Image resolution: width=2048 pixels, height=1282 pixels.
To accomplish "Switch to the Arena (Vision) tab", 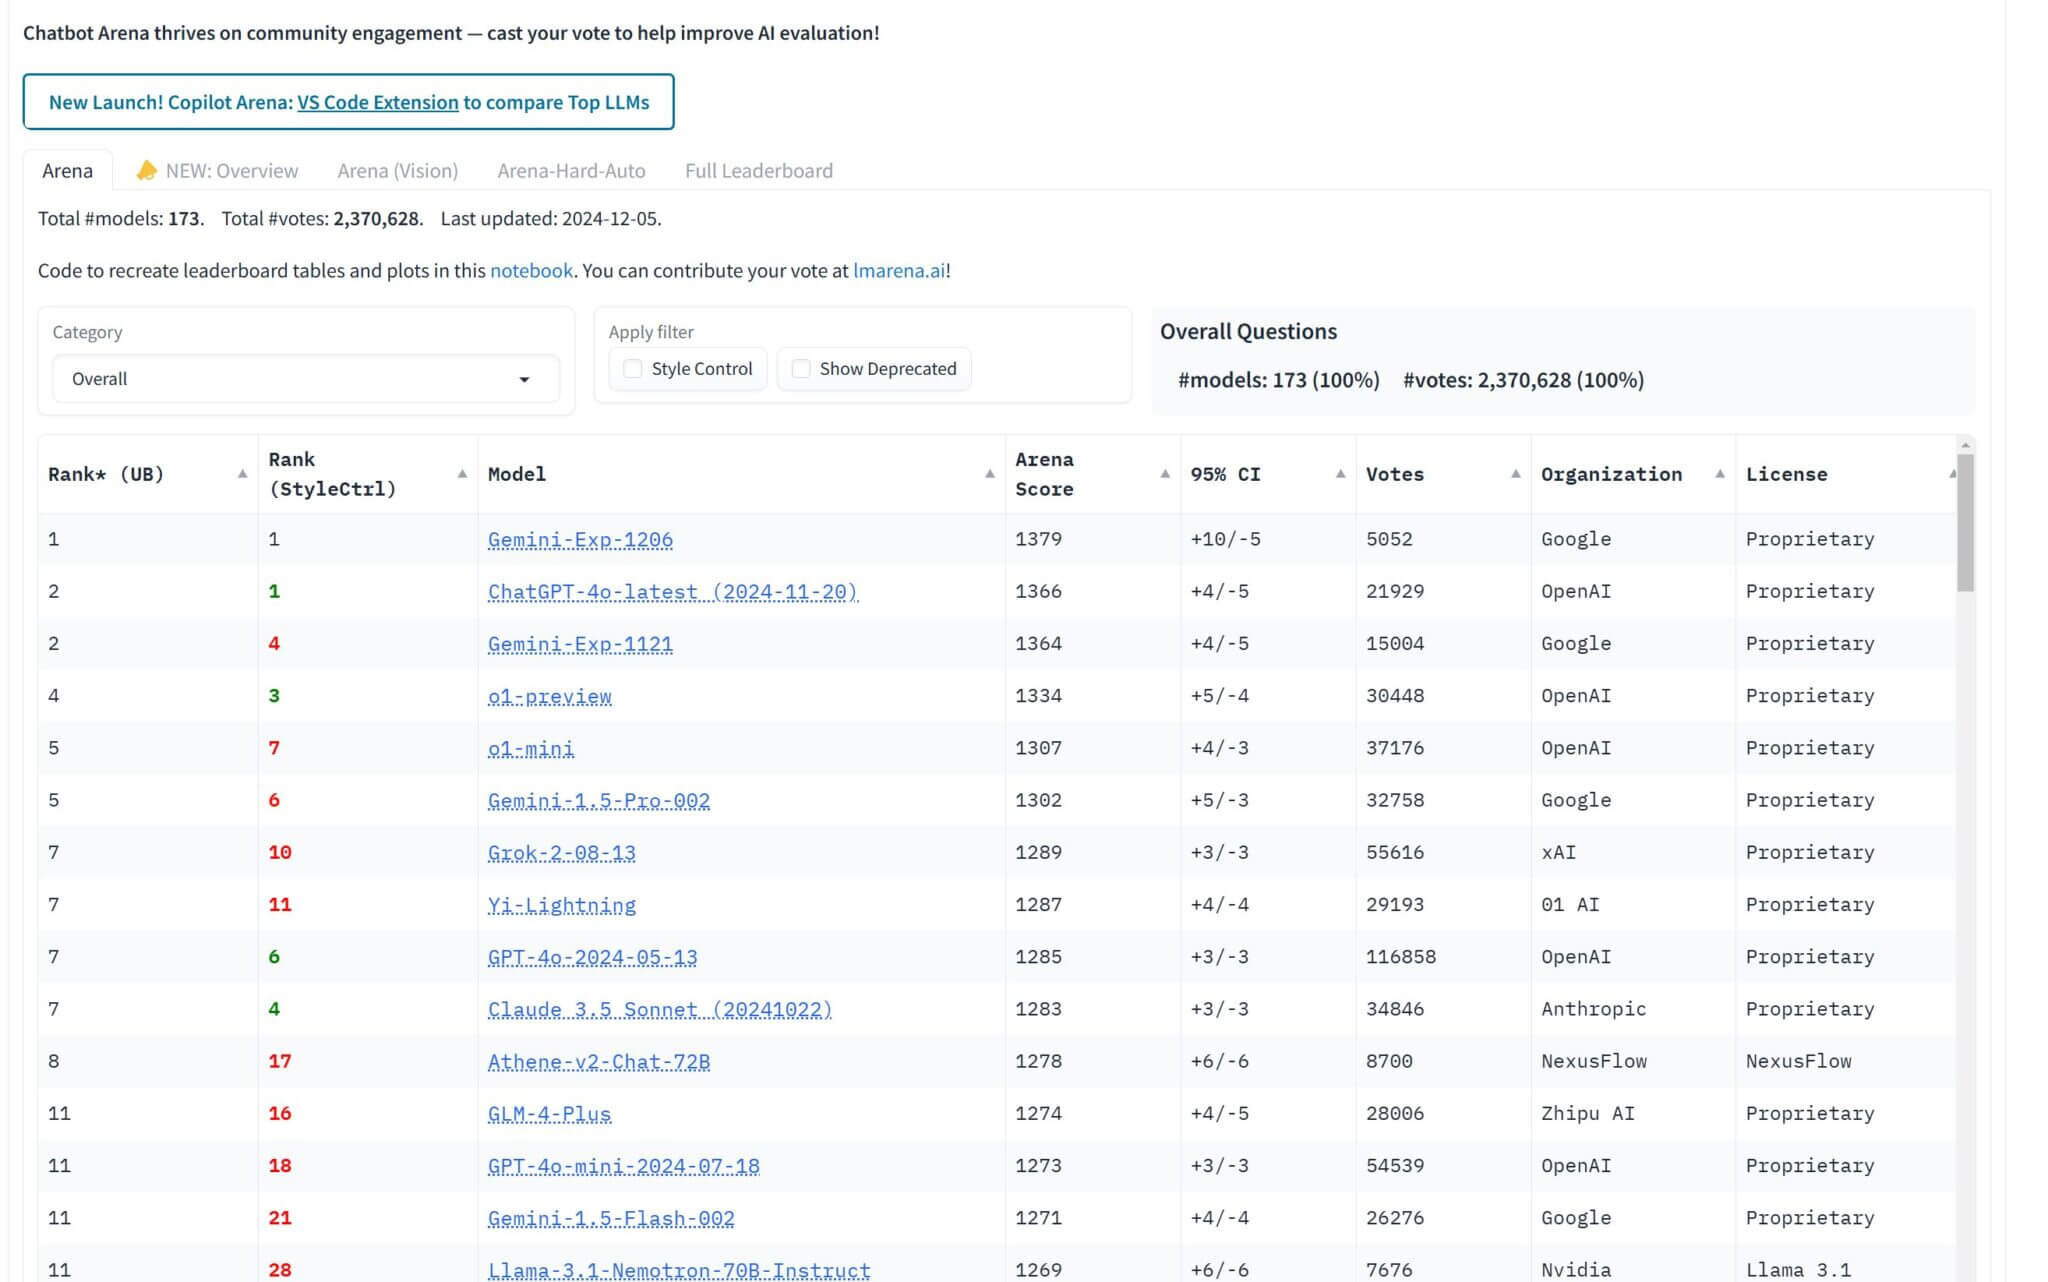I will click(x=398, y=171).
